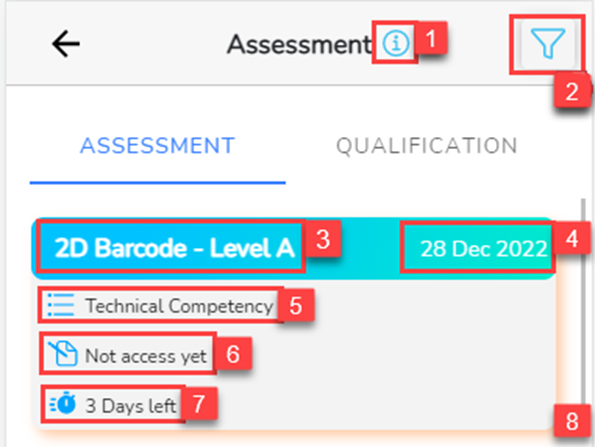Click the red badge numbered 8

[572, 421]
